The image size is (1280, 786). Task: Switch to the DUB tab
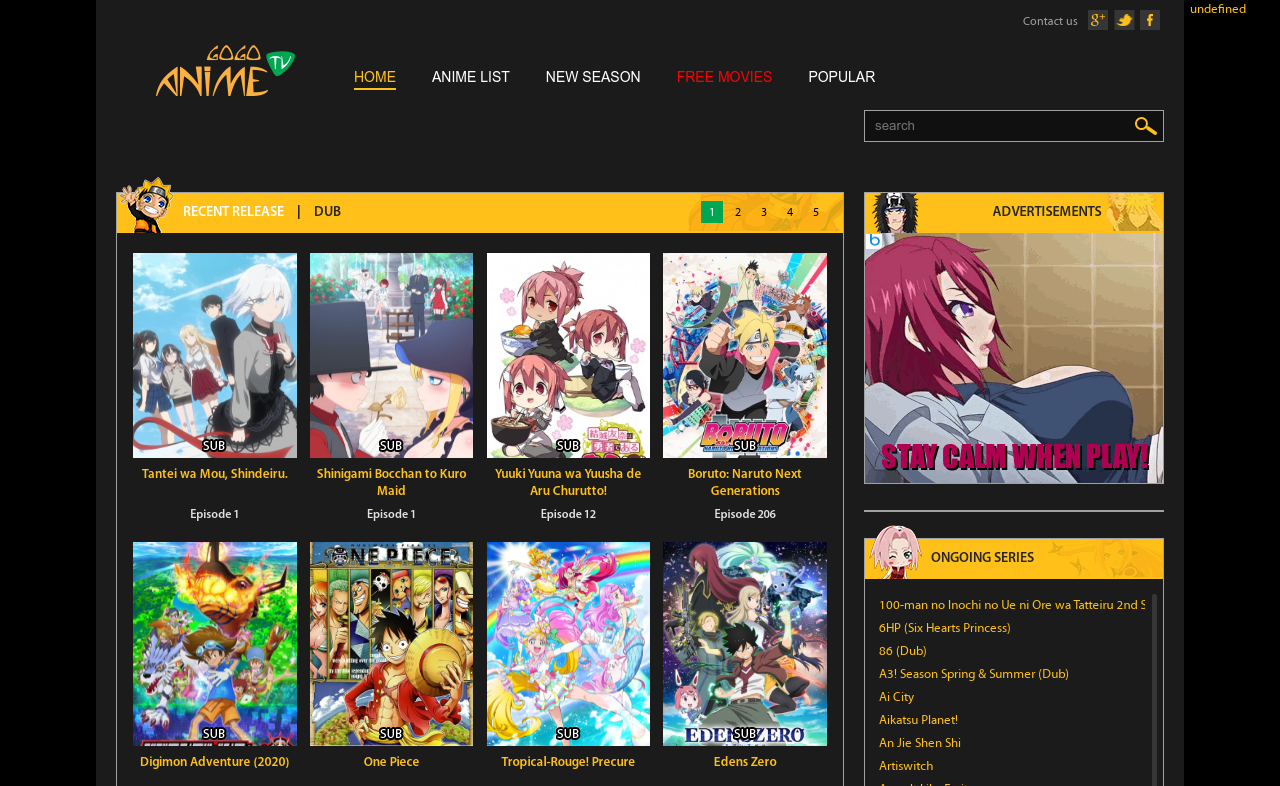[x=327, y=212]
